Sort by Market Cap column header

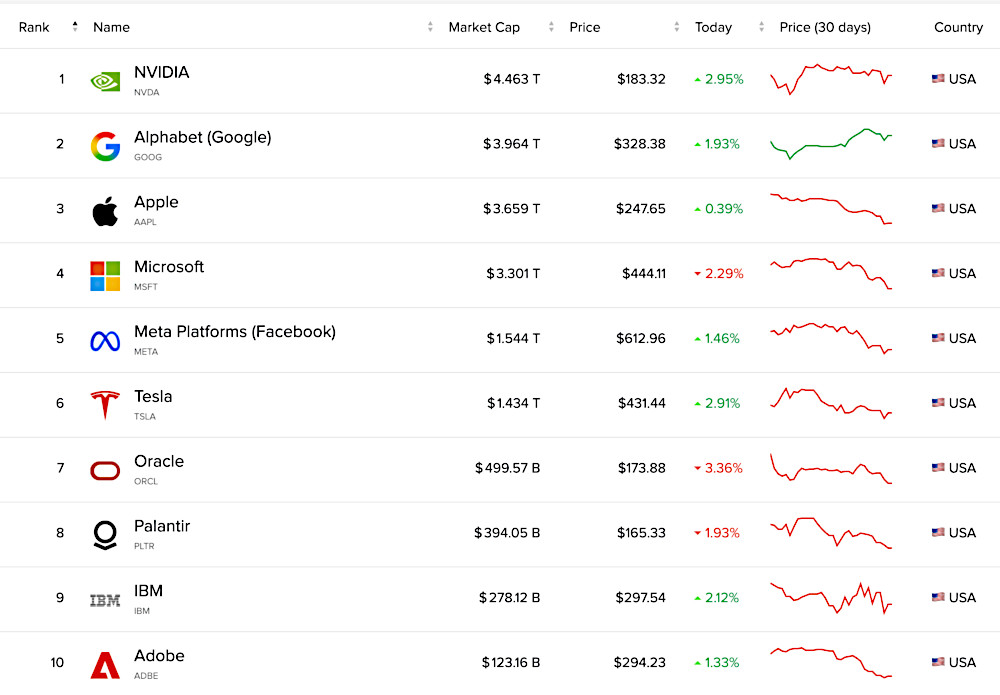[484, 27]
